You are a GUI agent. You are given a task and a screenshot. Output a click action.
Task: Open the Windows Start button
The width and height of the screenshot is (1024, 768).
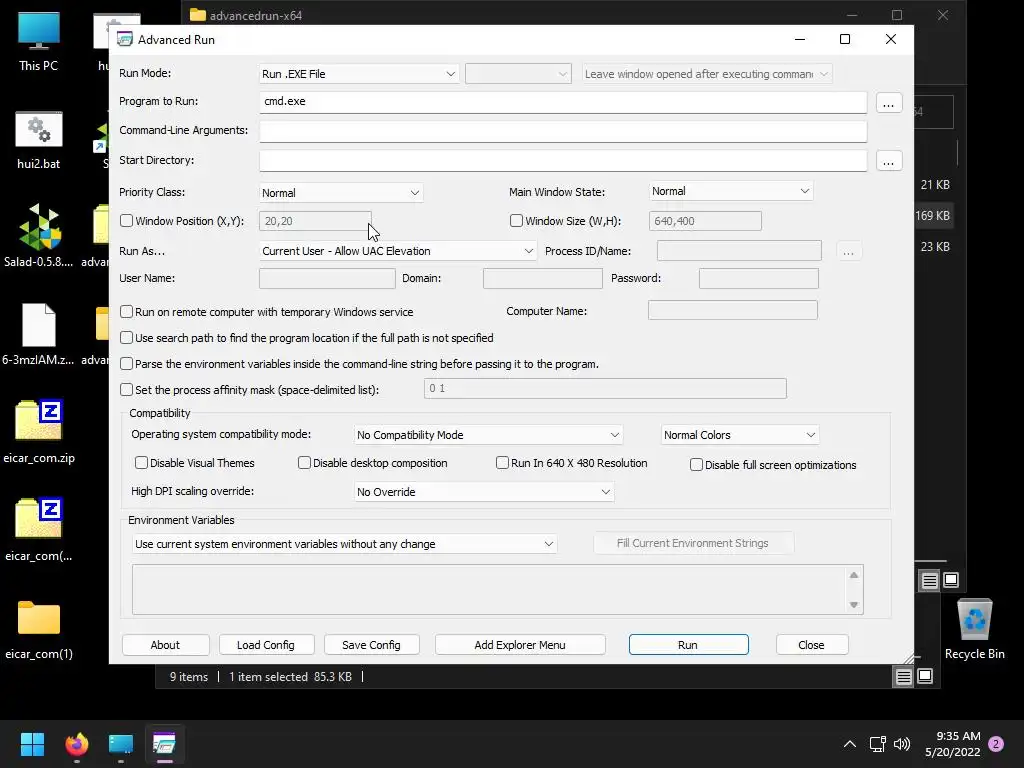pyautogui.click(x=32, y=744)
